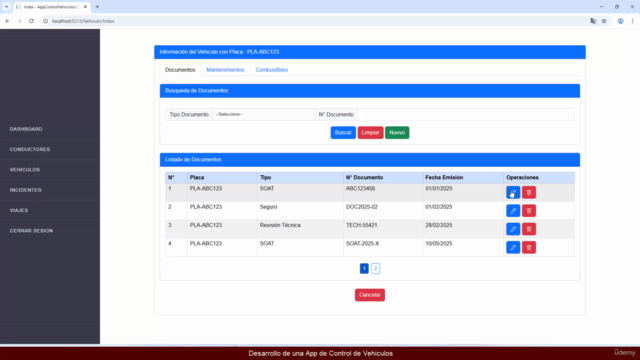The width and height of the screenshot is (640, 360).
Task: Select CERRAR SESION in the sidebar
Action: 31,231
